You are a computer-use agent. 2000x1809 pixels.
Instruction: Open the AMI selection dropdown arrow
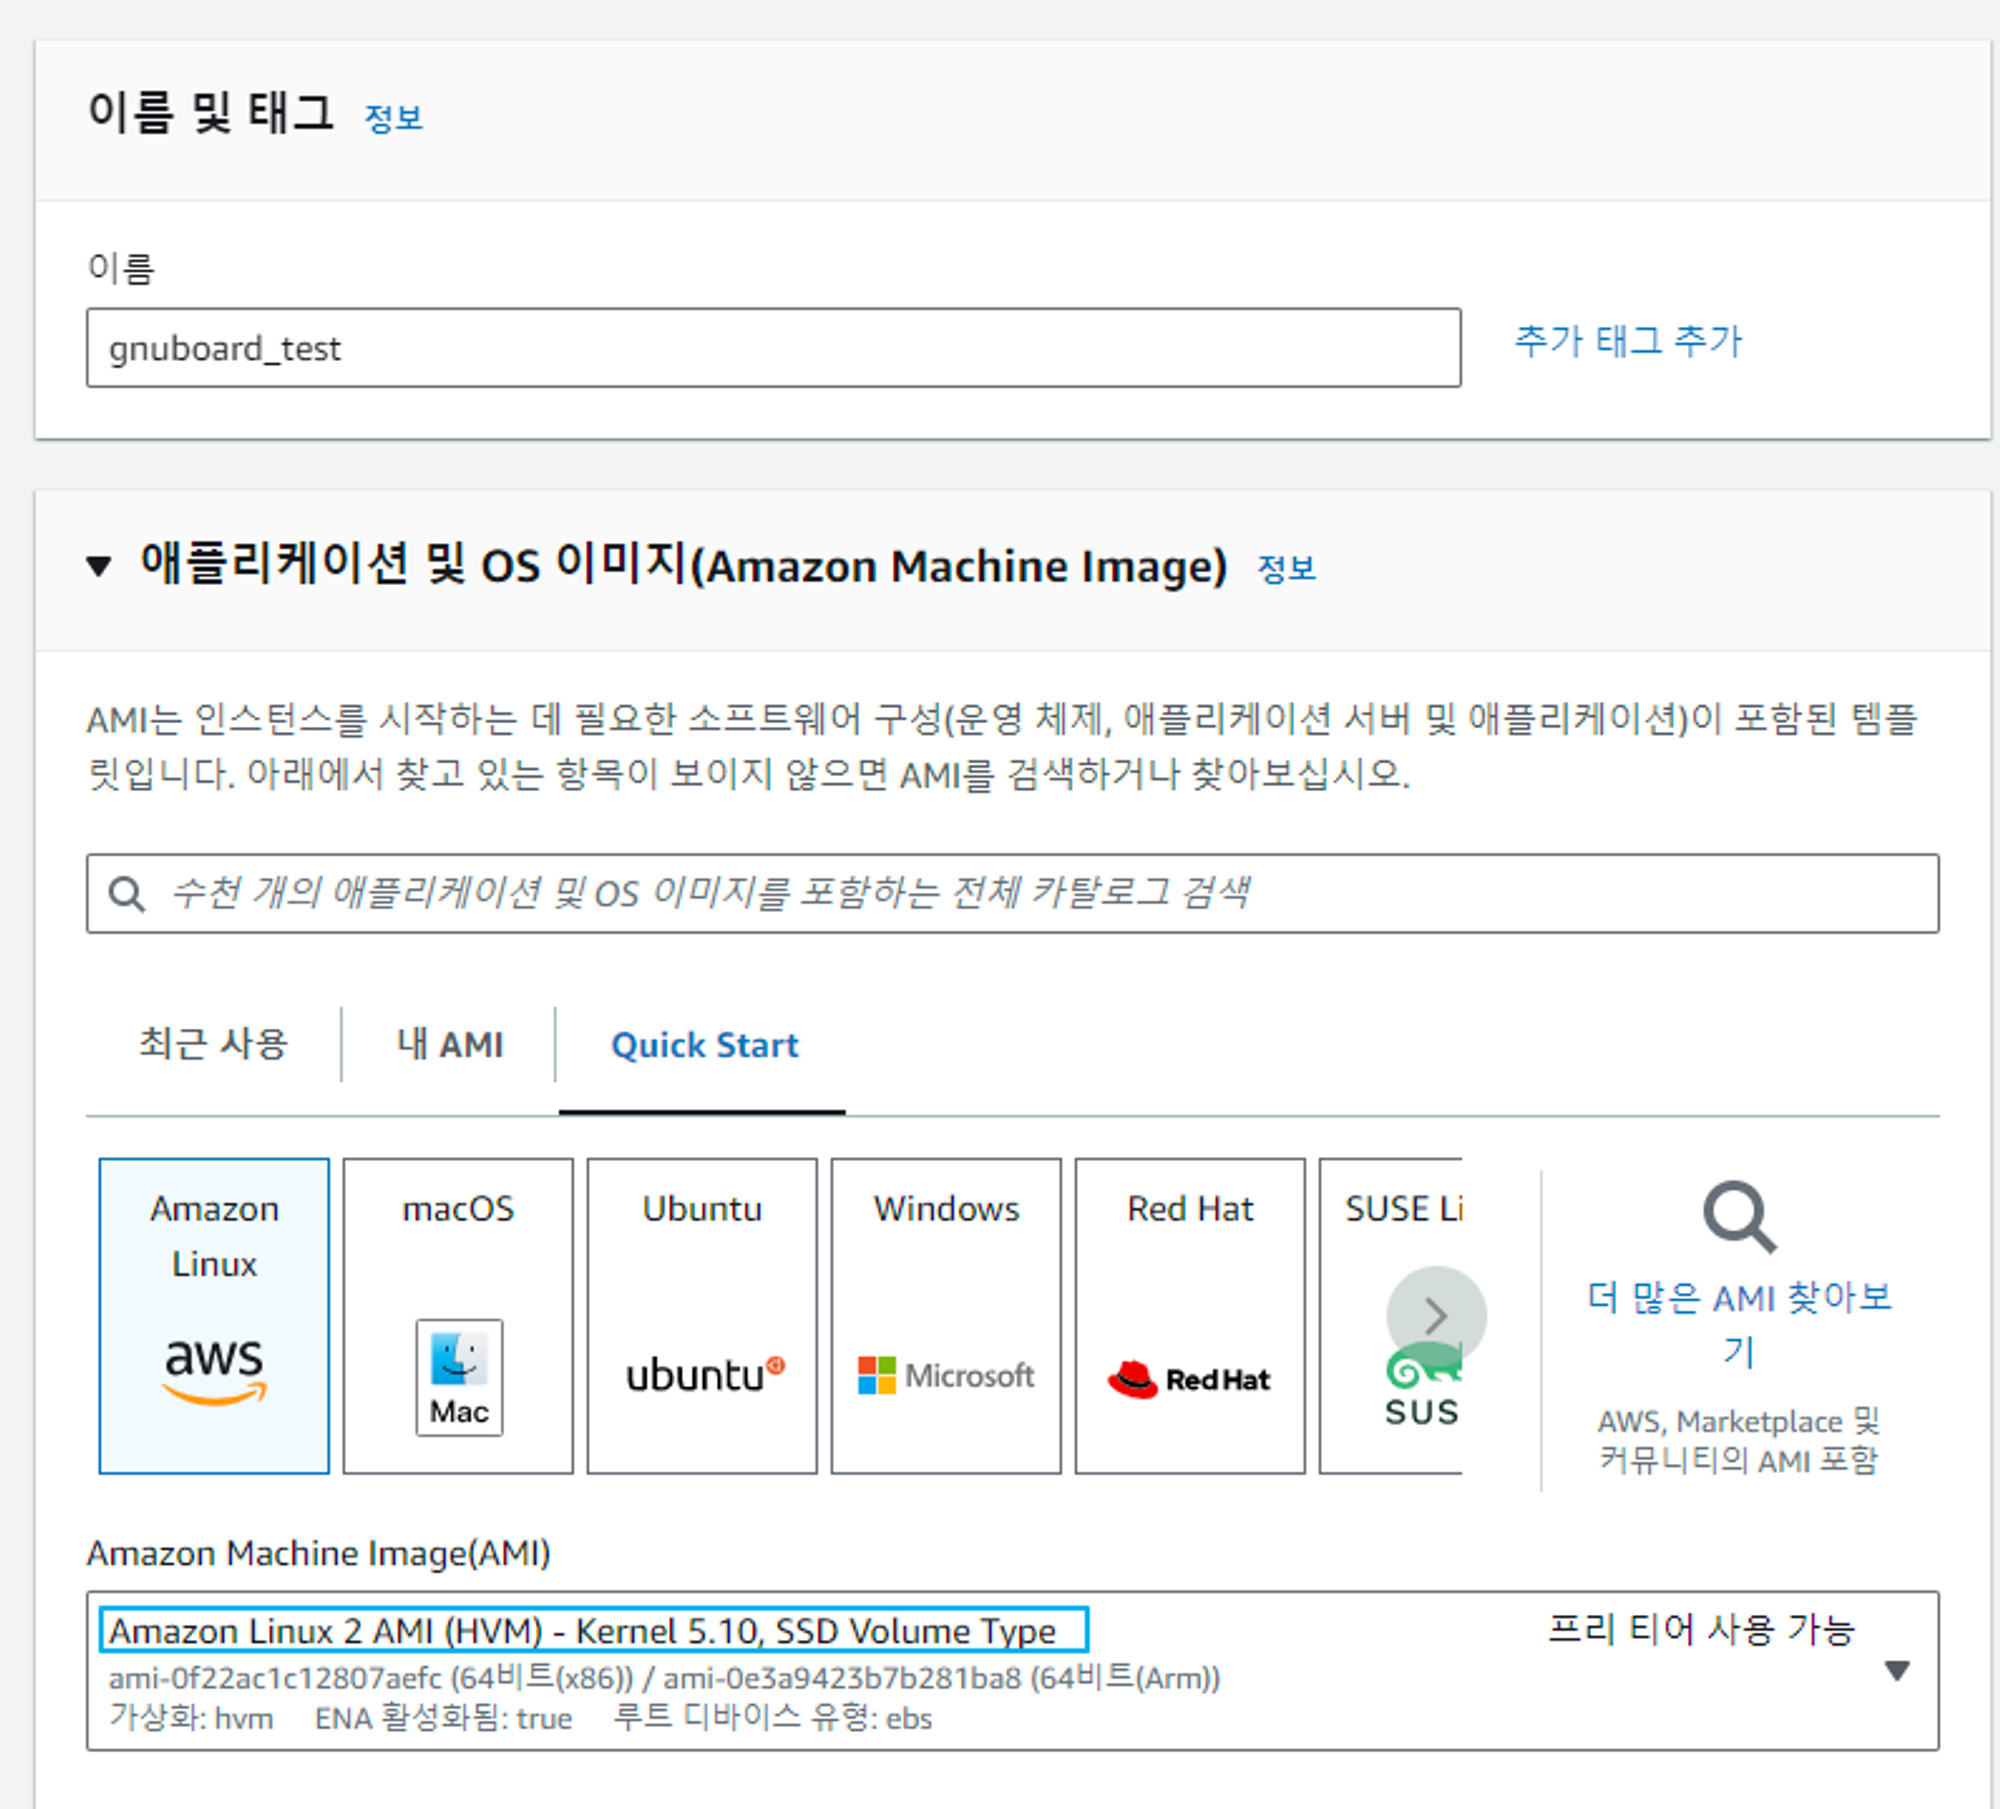(x=1896, y=1670)
